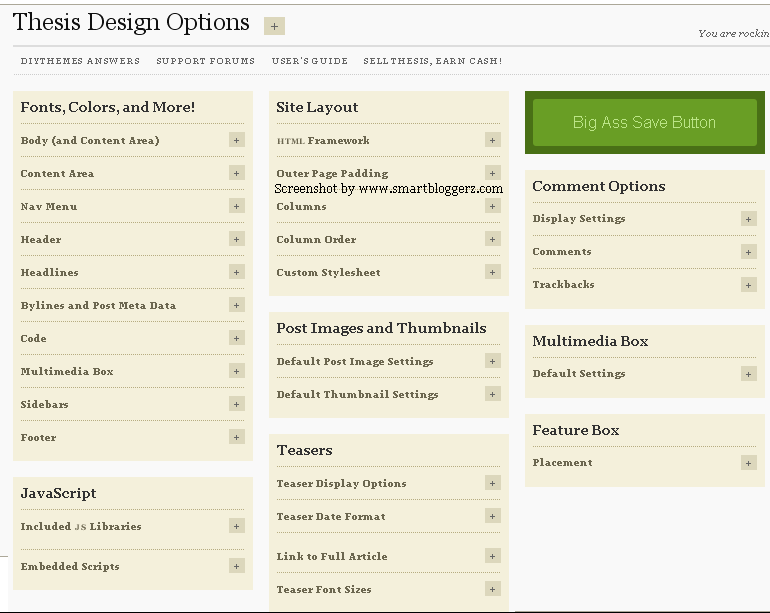This screenshot has width=770, height=613.
Task: Click the Footer label
Action: pyautogui.click(x=38, y=437)
